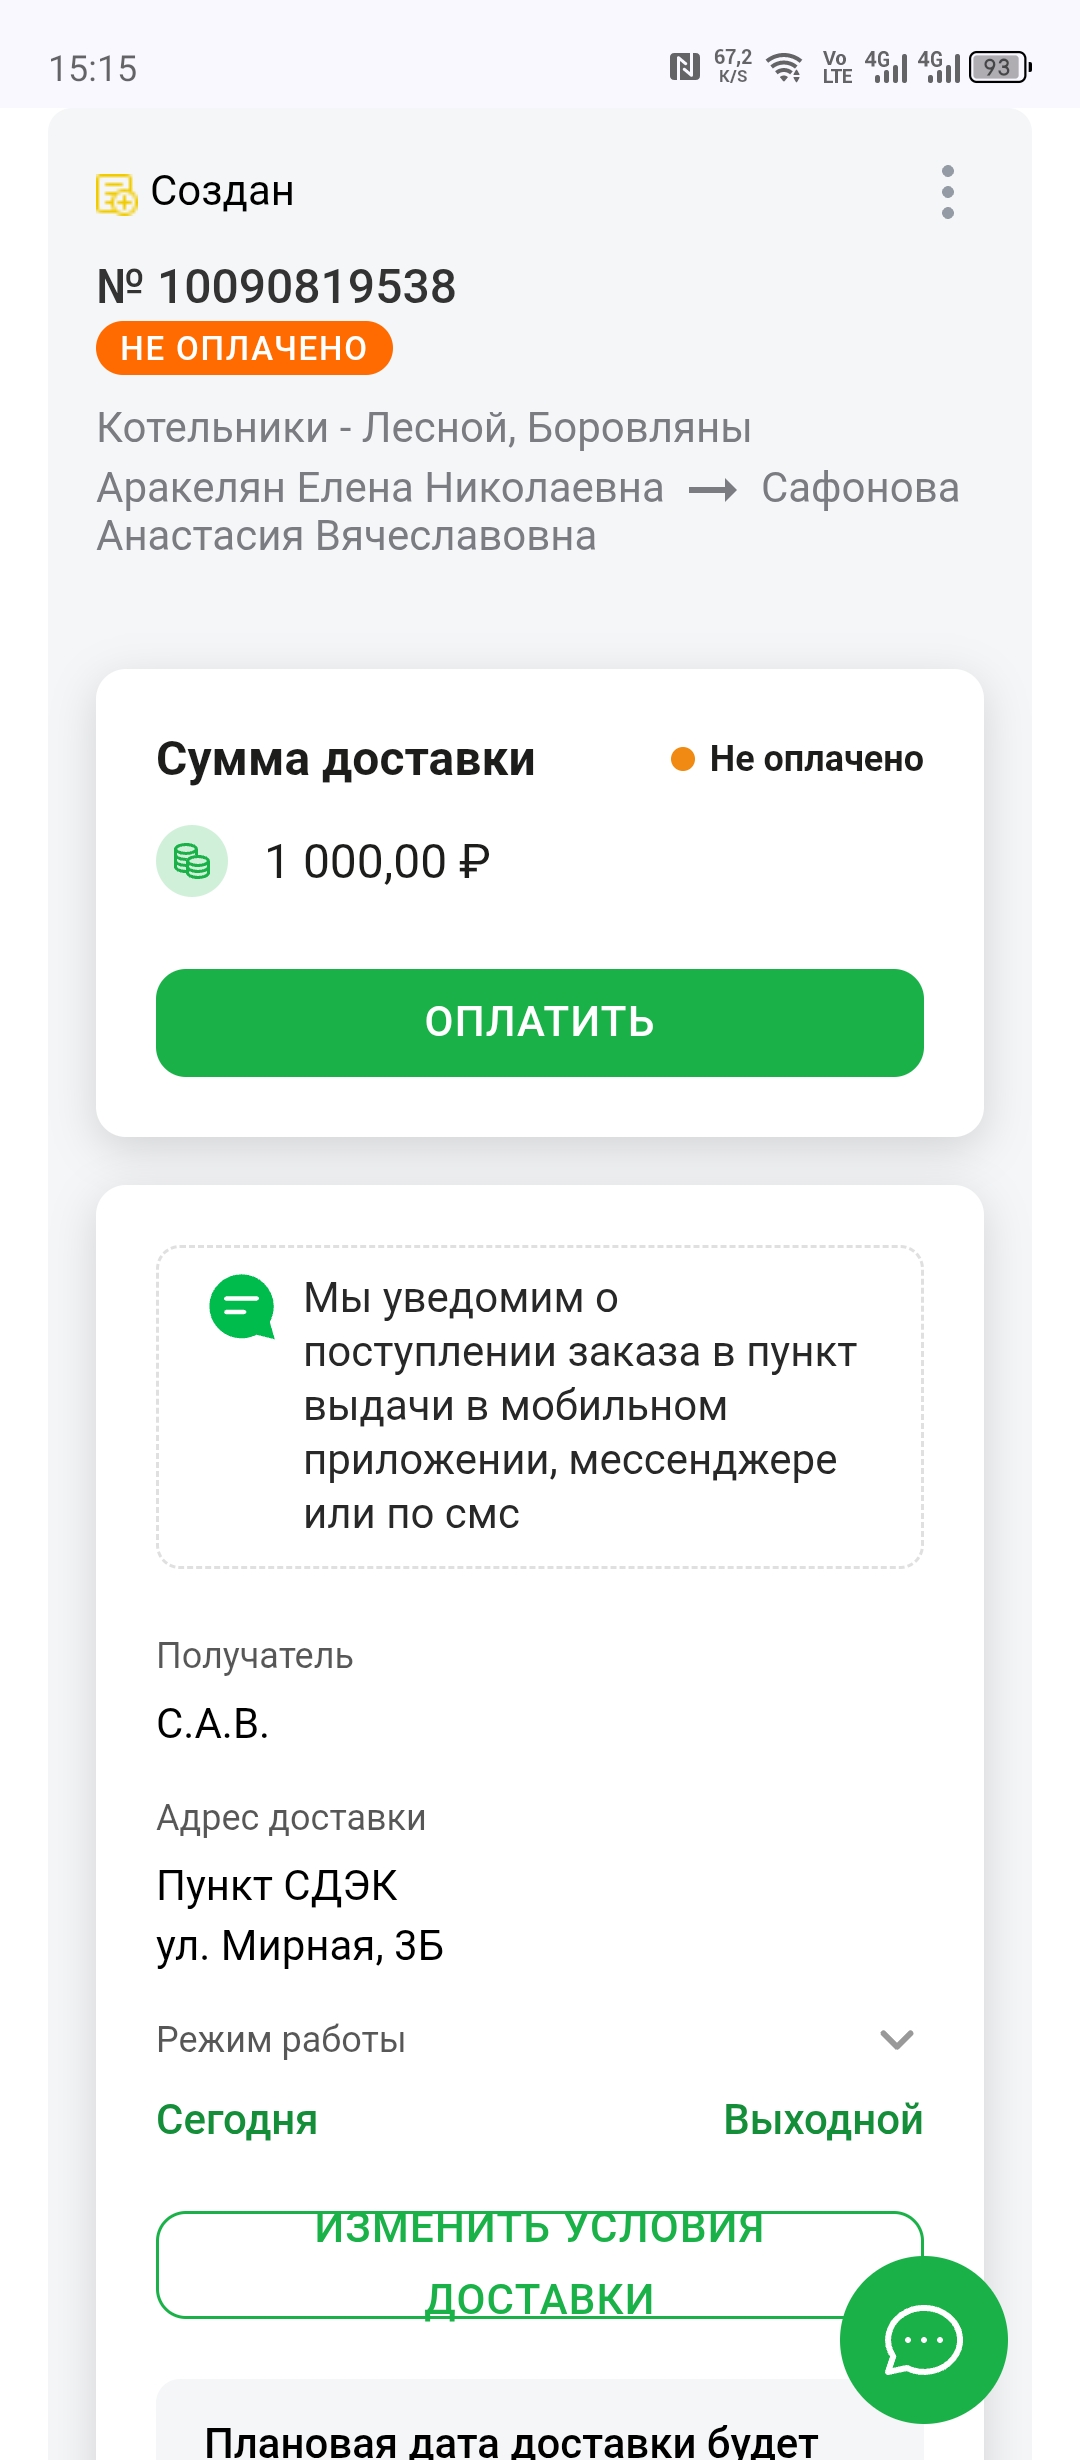Tap today's Выходной schedule label
1080x2460 pixels.
tap(822, 2120)
